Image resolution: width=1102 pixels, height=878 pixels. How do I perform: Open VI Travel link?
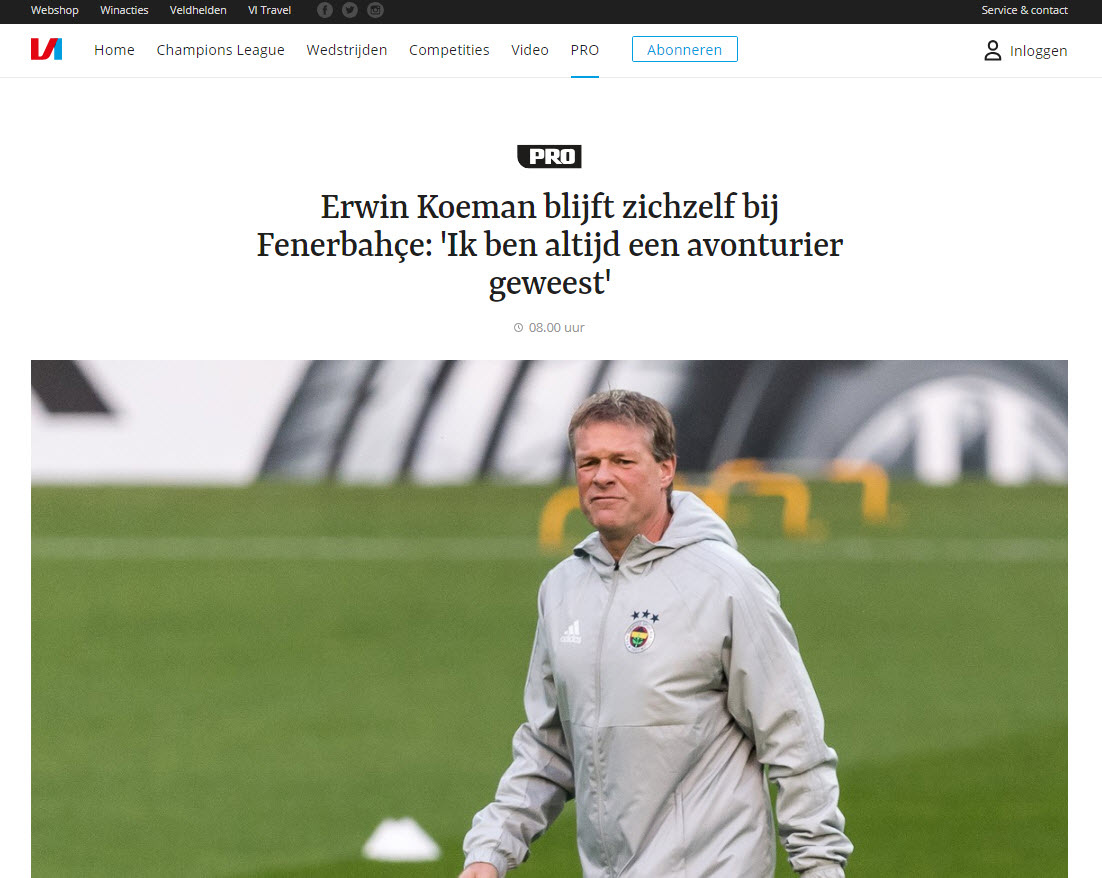[269, 10]
